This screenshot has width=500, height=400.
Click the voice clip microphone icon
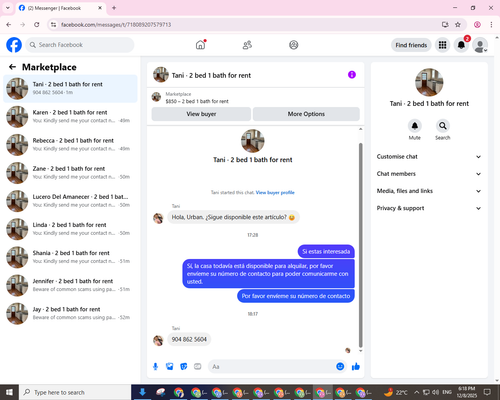coord(155,367)
